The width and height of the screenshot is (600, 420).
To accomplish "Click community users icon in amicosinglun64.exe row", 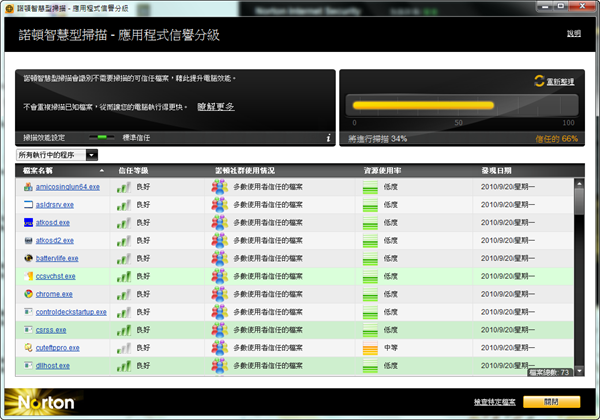I will [x=220, y=187].
